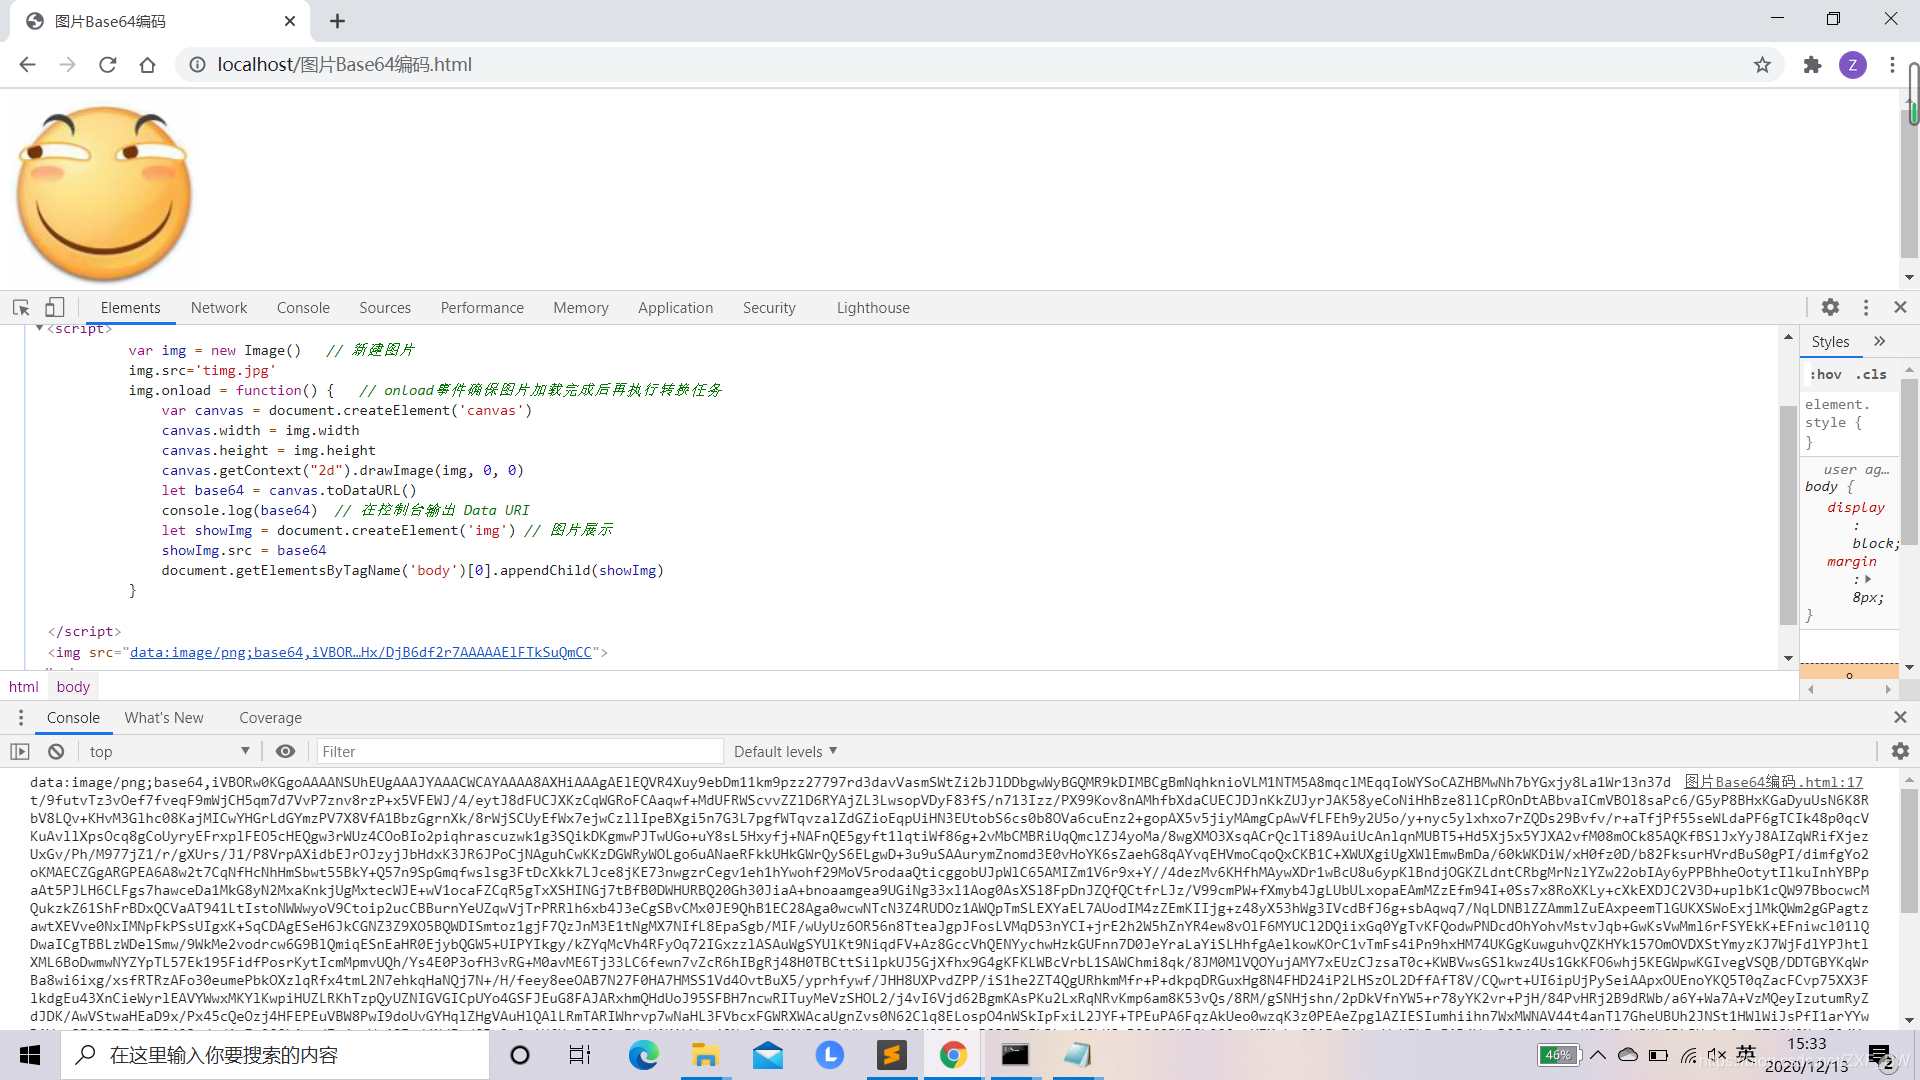Open the Default levels dropdown
The image size is (1920, 1080).
coord(786,752)
